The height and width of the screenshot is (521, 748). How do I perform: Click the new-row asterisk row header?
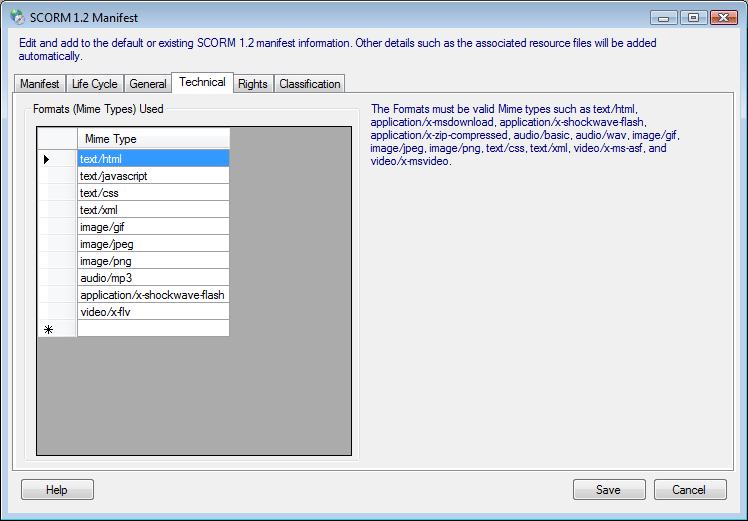[57, 329]
